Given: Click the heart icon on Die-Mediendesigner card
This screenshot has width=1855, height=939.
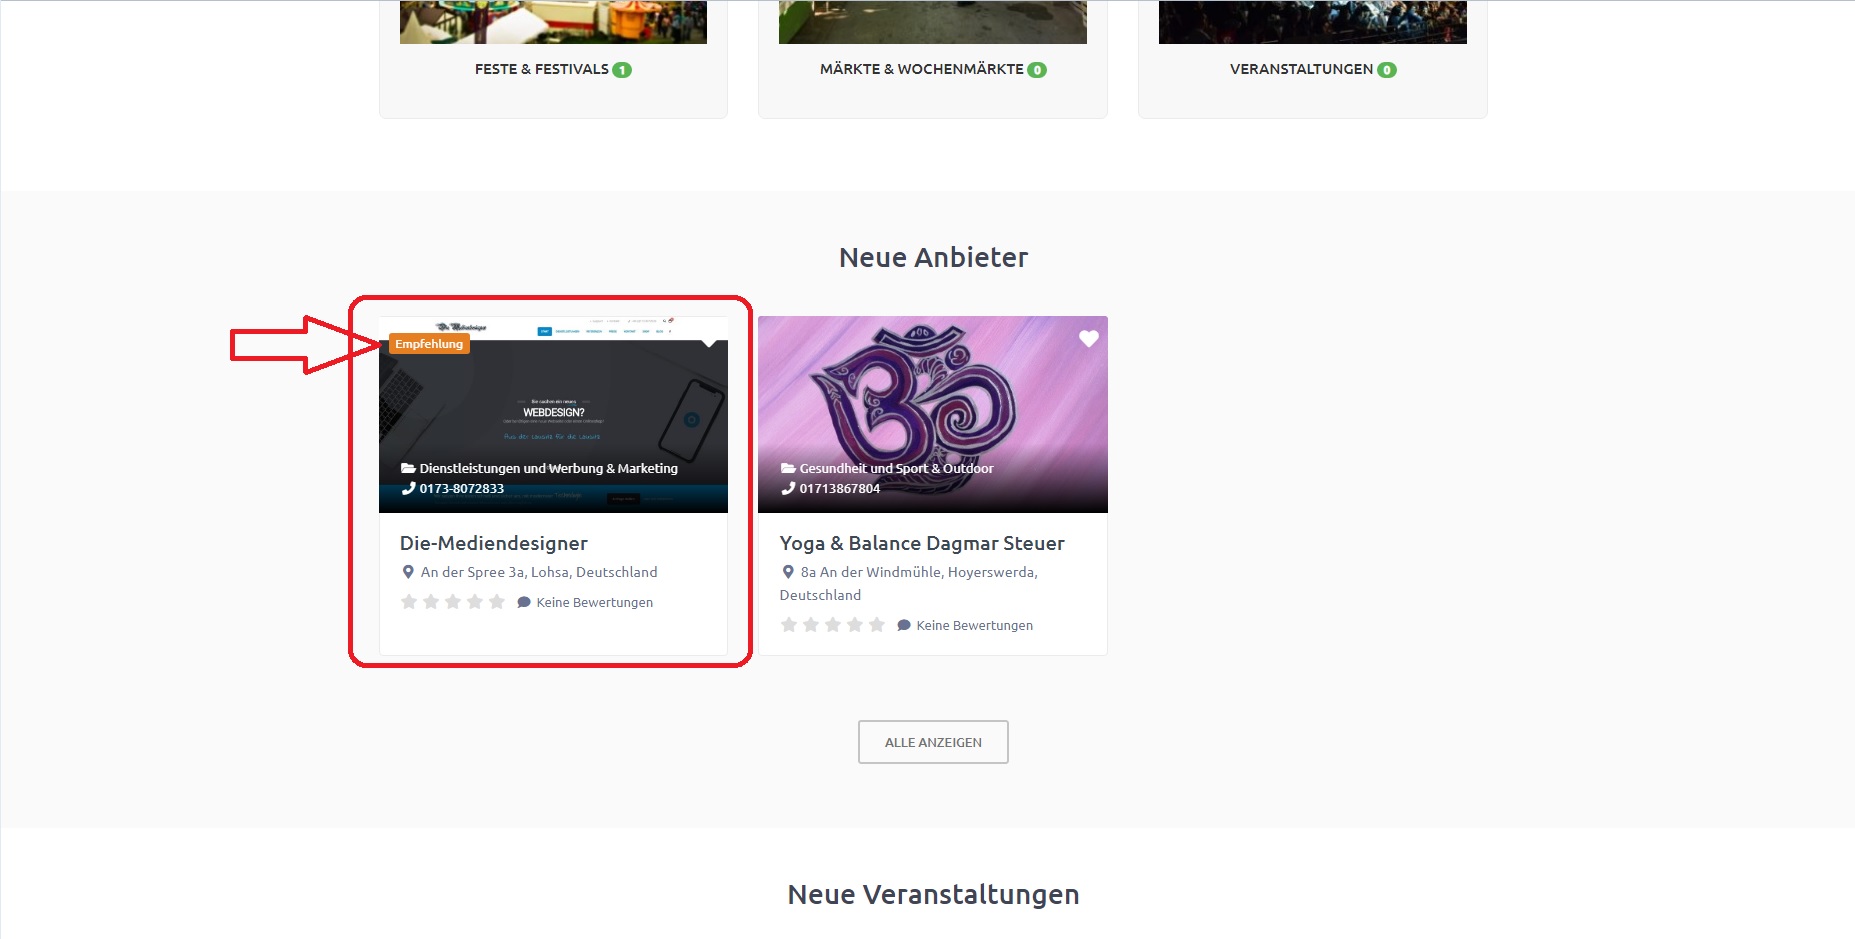Looking at the screenshot, I should pos(709,341).
